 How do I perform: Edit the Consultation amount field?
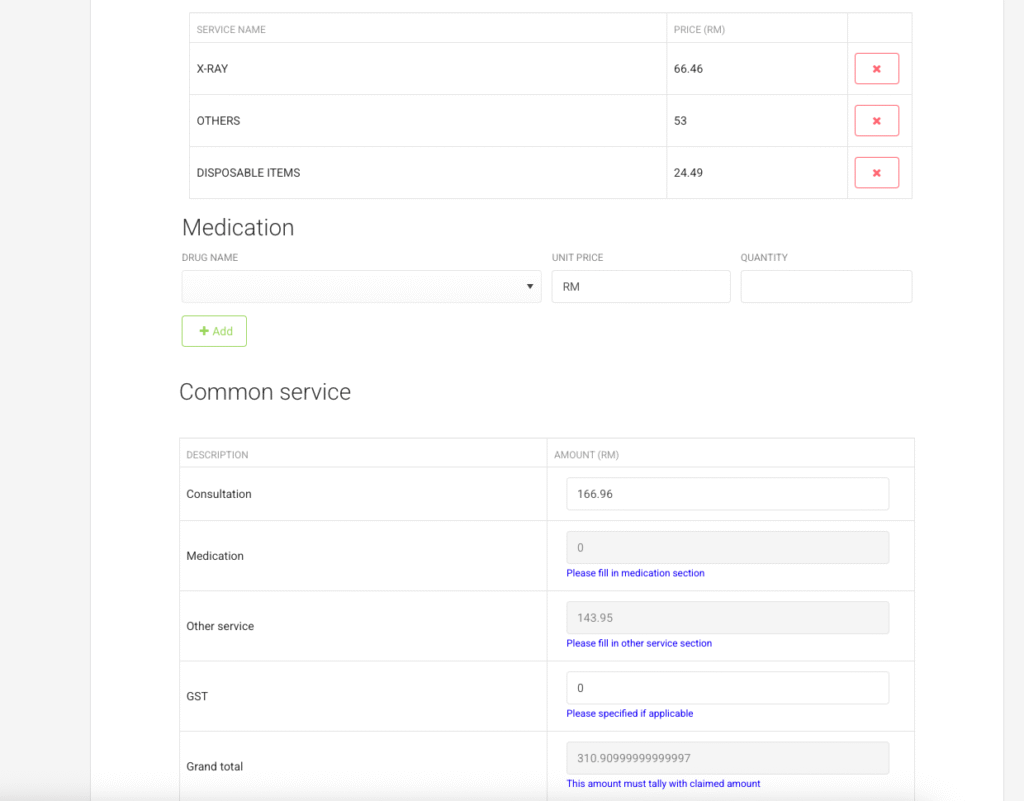[x=727, y=494]
